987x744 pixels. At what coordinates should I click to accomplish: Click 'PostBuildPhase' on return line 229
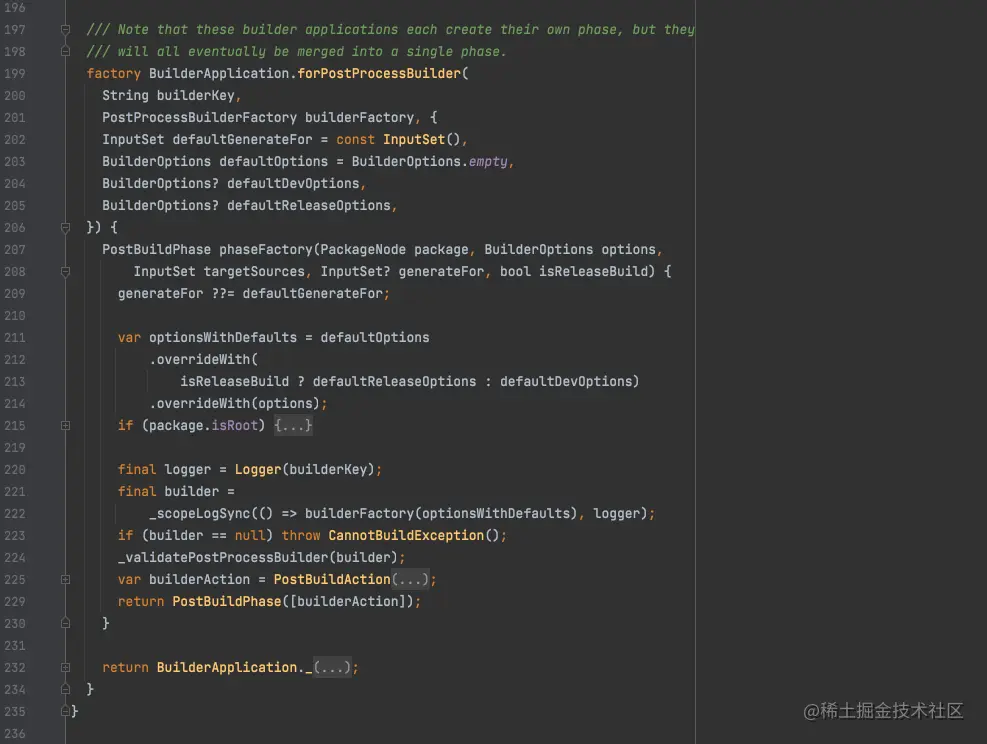227,601
